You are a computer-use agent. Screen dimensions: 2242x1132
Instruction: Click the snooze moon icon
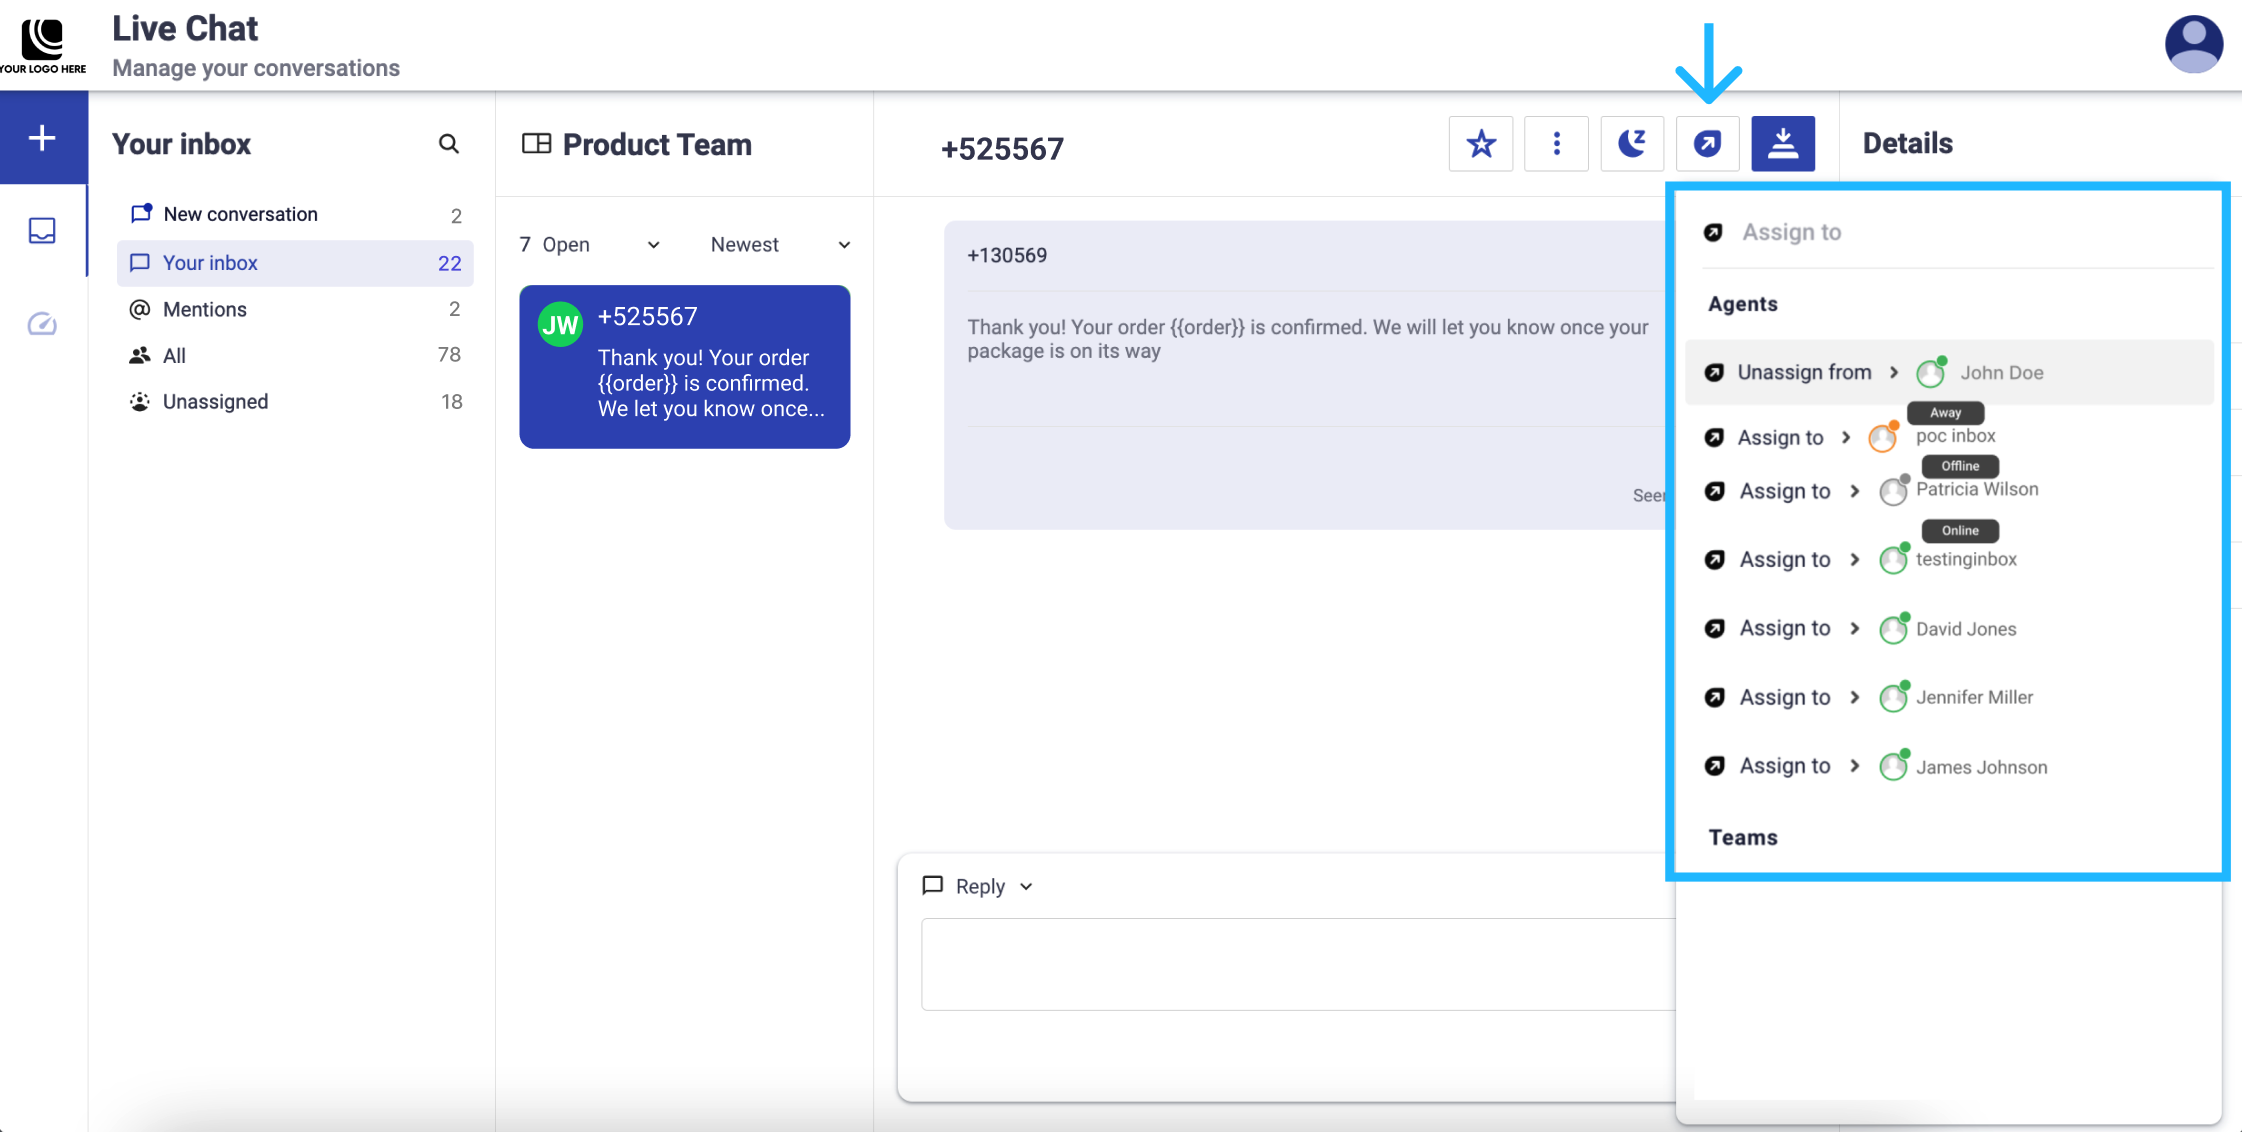(x=1632, y=144)
